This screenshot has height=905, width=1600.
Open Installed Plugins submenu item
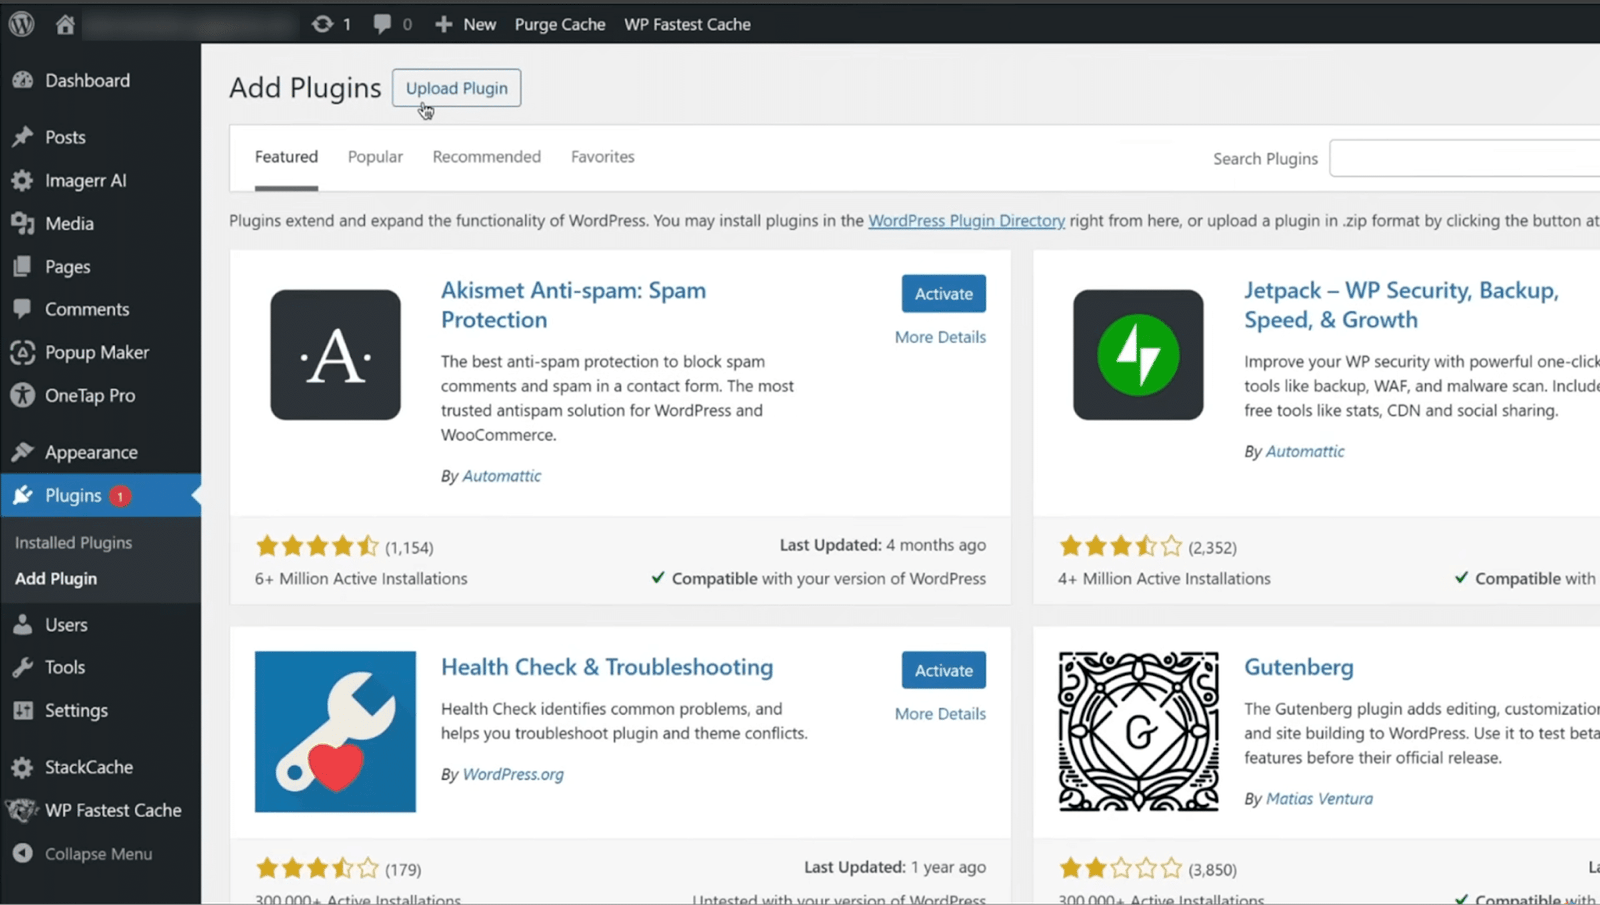(73, 542)
